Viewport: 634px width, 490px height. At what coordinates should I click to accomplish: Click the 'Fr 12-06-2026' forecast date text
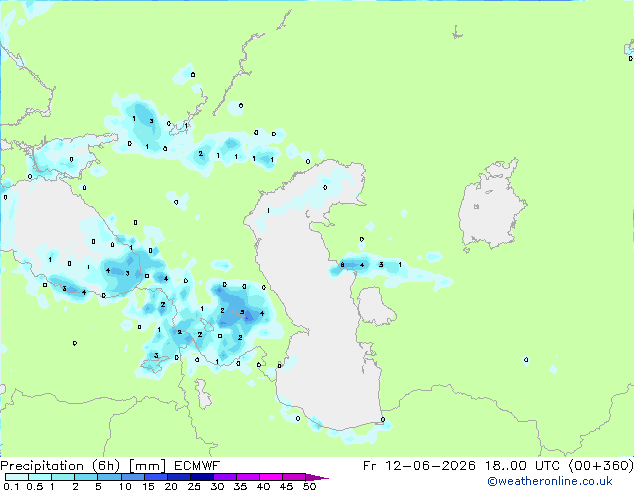[419, 466]
